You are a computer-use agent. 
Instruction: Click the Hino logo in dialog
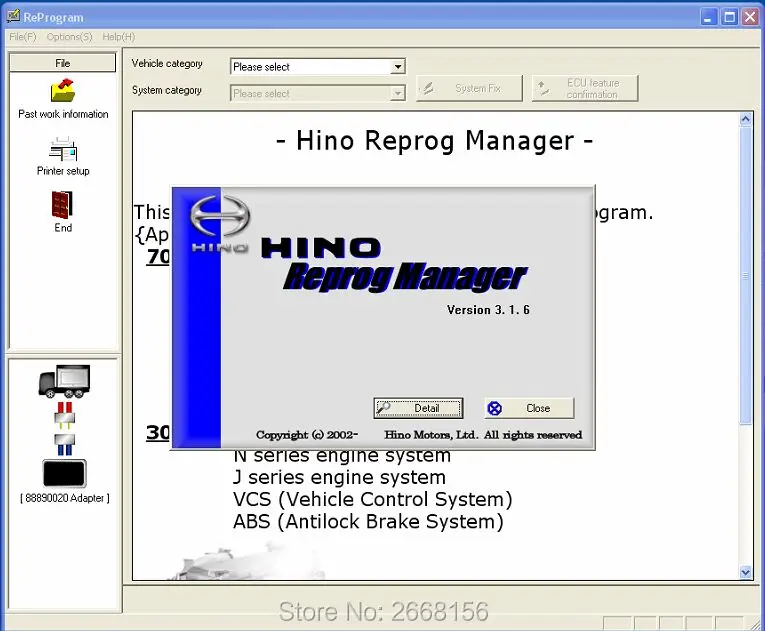(x=220, y=223)
